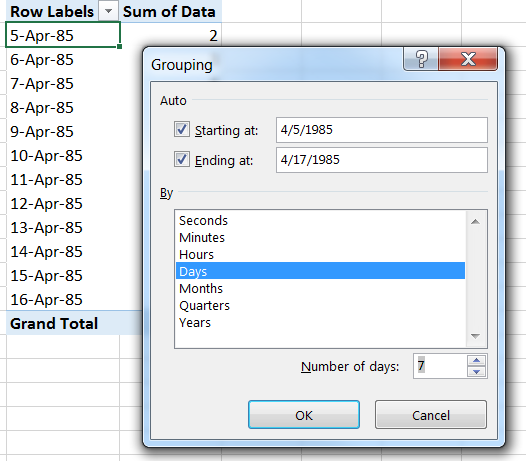The height and width of the screenshot is (461, 526).
Task: Uncheck the Starting at checkbox
Action: [x=182, y=129]
